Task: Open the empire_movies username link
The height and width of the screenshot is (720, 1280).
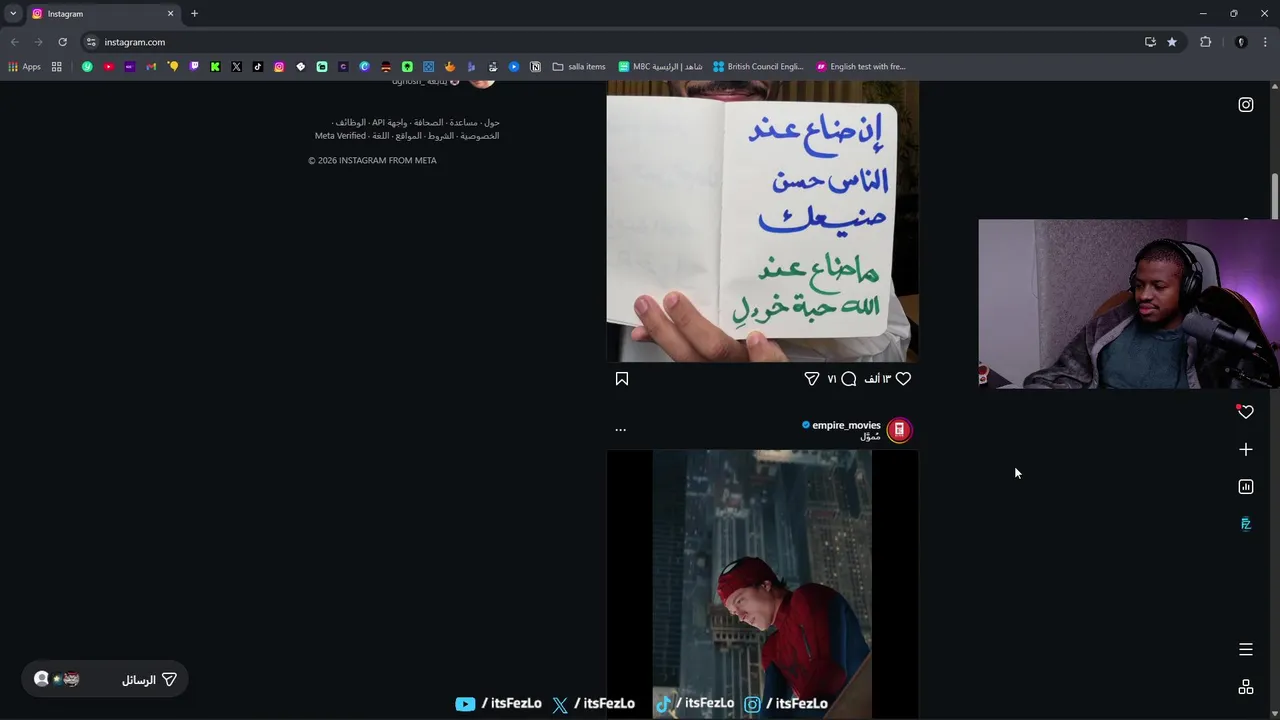Action: pyautogui.click(x=846, y=425)
